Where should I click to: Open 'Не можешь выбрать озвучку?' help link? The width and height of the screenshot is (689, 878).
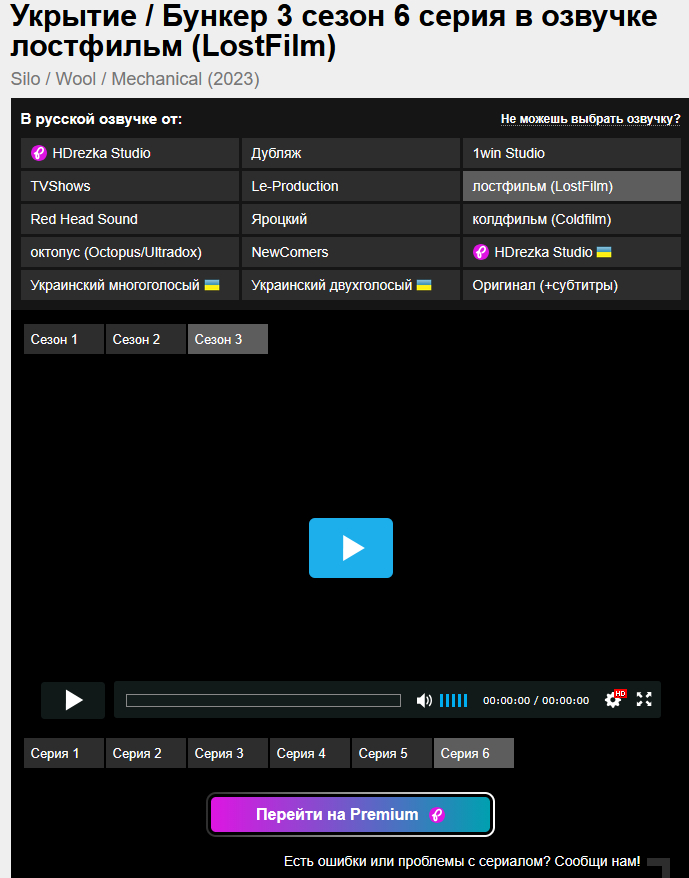click(x=590, y=119)
